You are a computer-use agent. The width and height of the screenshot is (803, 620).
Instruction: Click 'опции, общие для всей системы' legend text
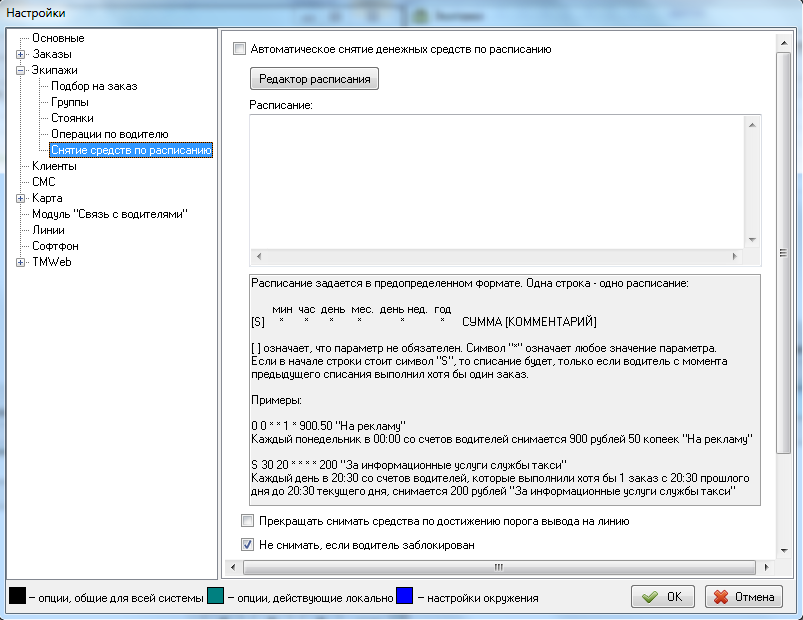pyautogui.click(x=121, y=598)
